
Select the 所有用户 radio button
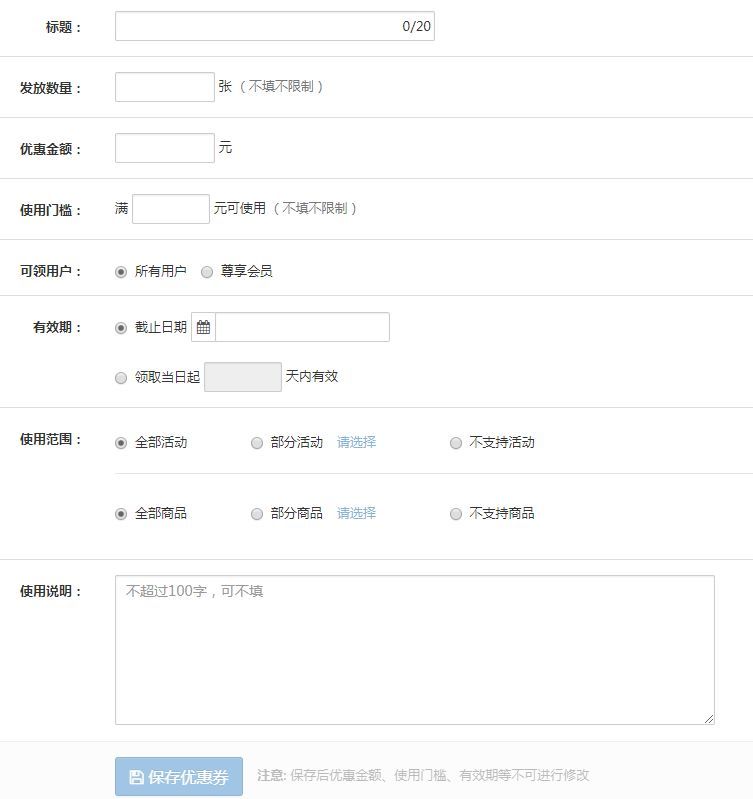121,272
